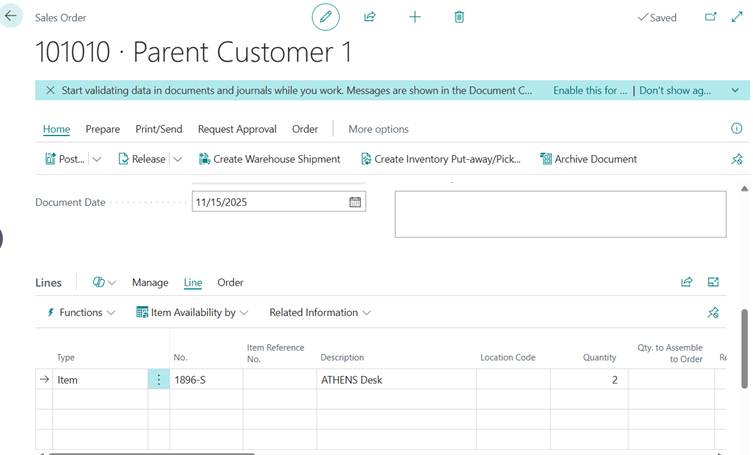The image size is (753, 455).
Task: Open the Request Approval tab
Action: [x=238, y=129]
